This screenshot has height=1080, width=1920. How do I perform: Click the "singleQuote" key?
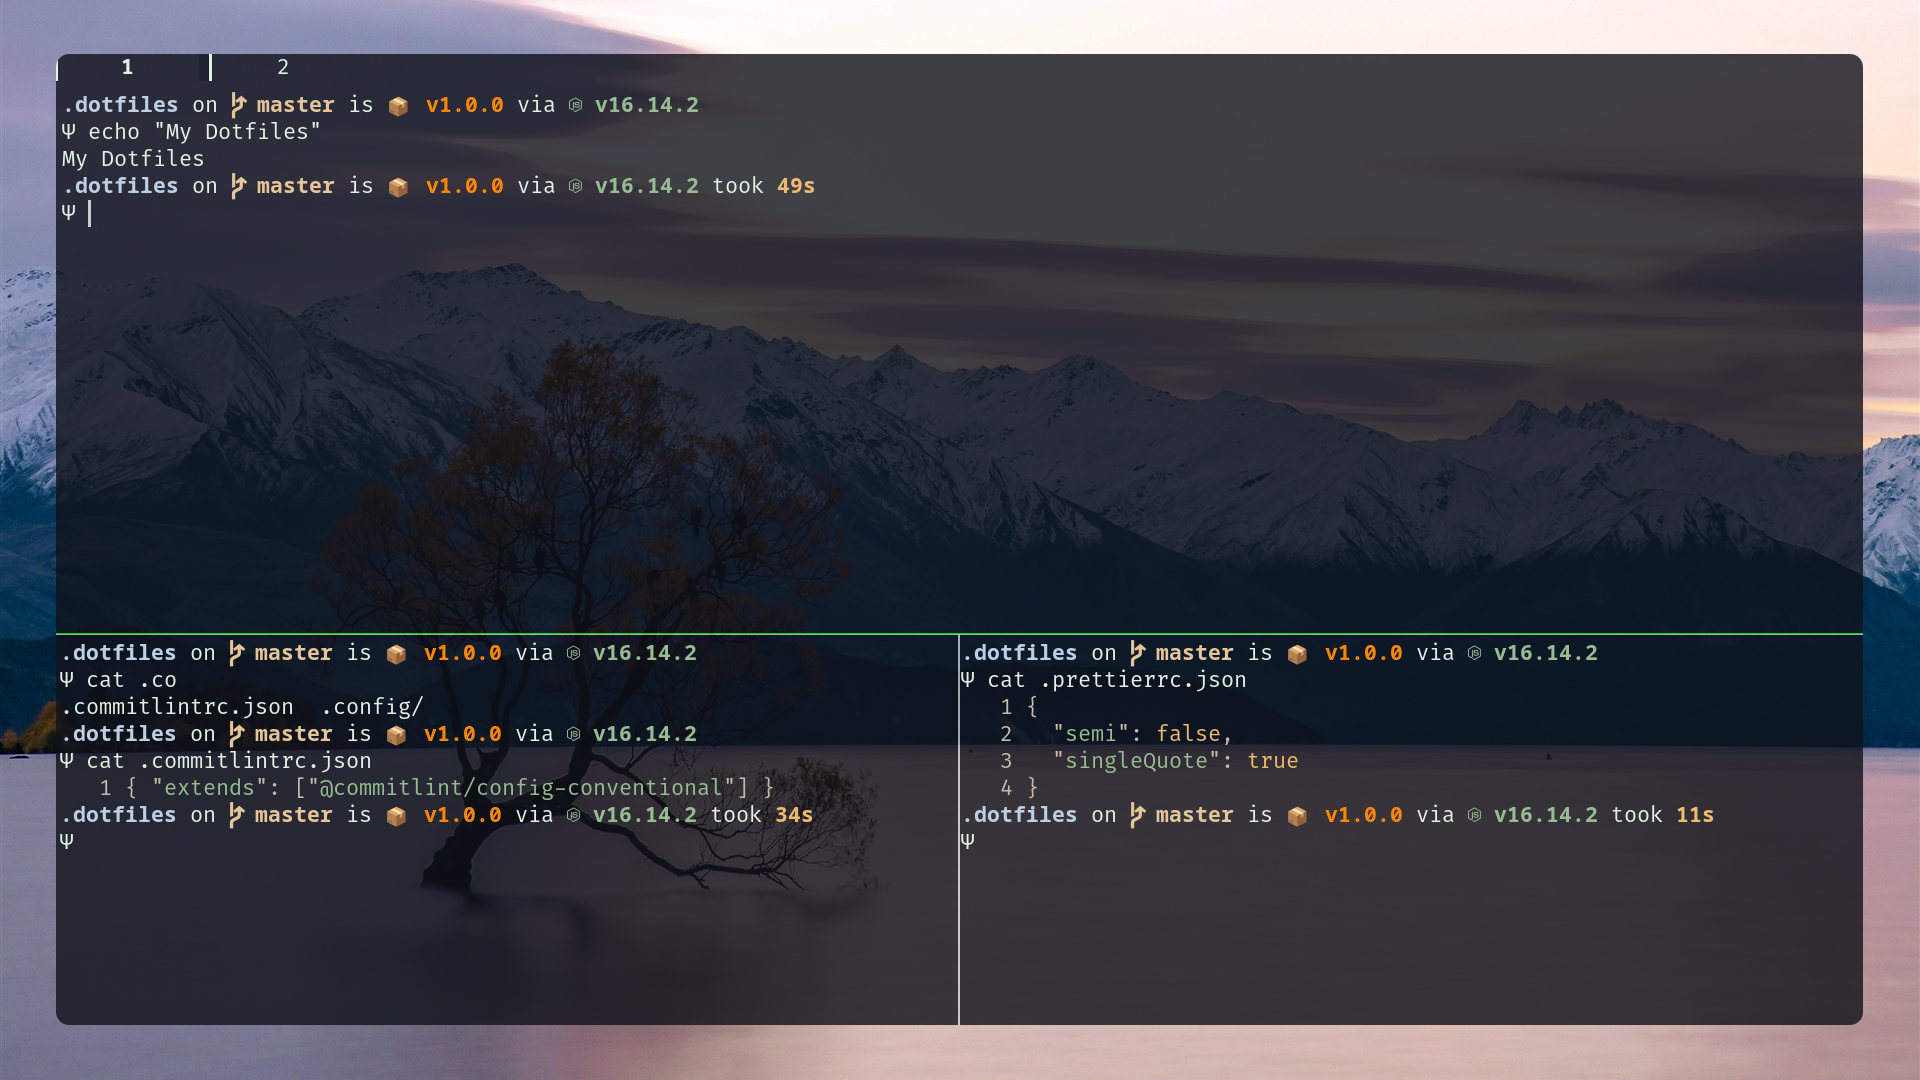coord(1136,761)
